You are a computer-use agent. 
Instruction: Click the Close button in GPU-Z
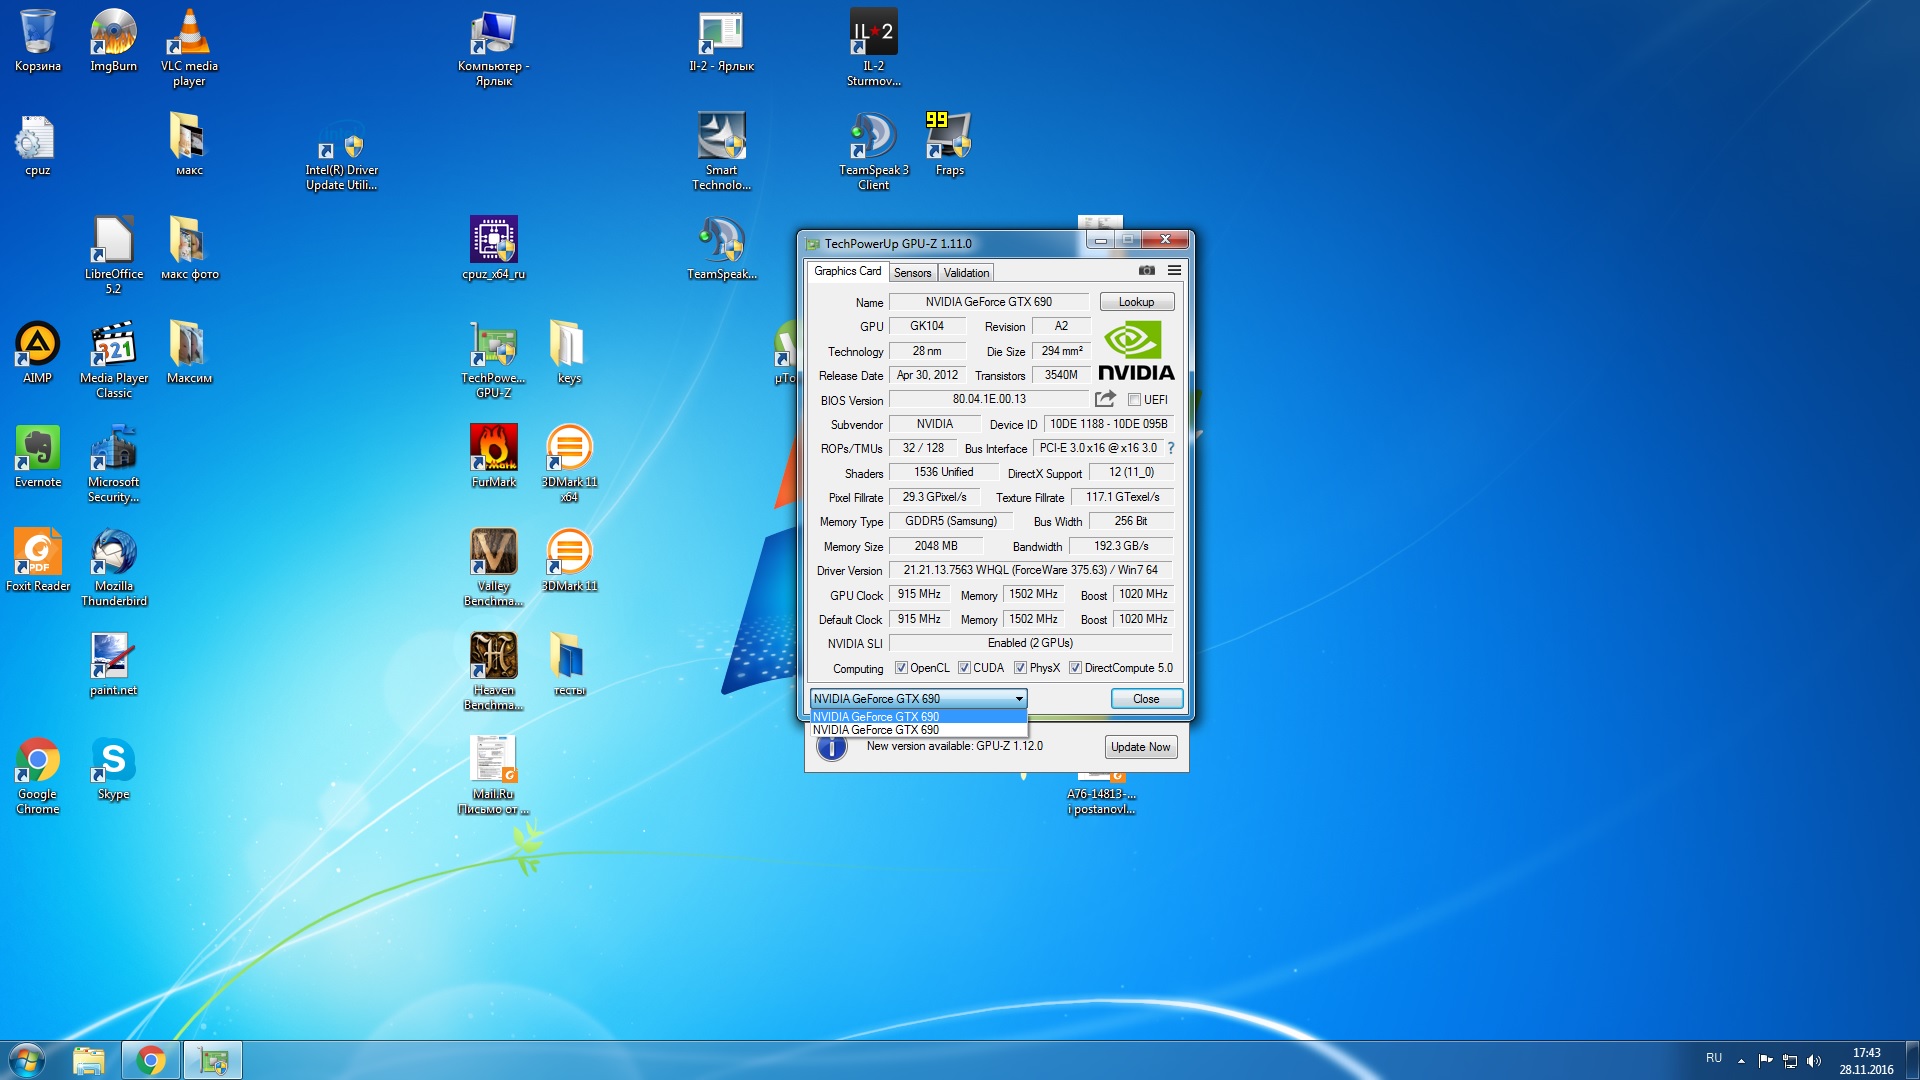[x=1146, y=699]
